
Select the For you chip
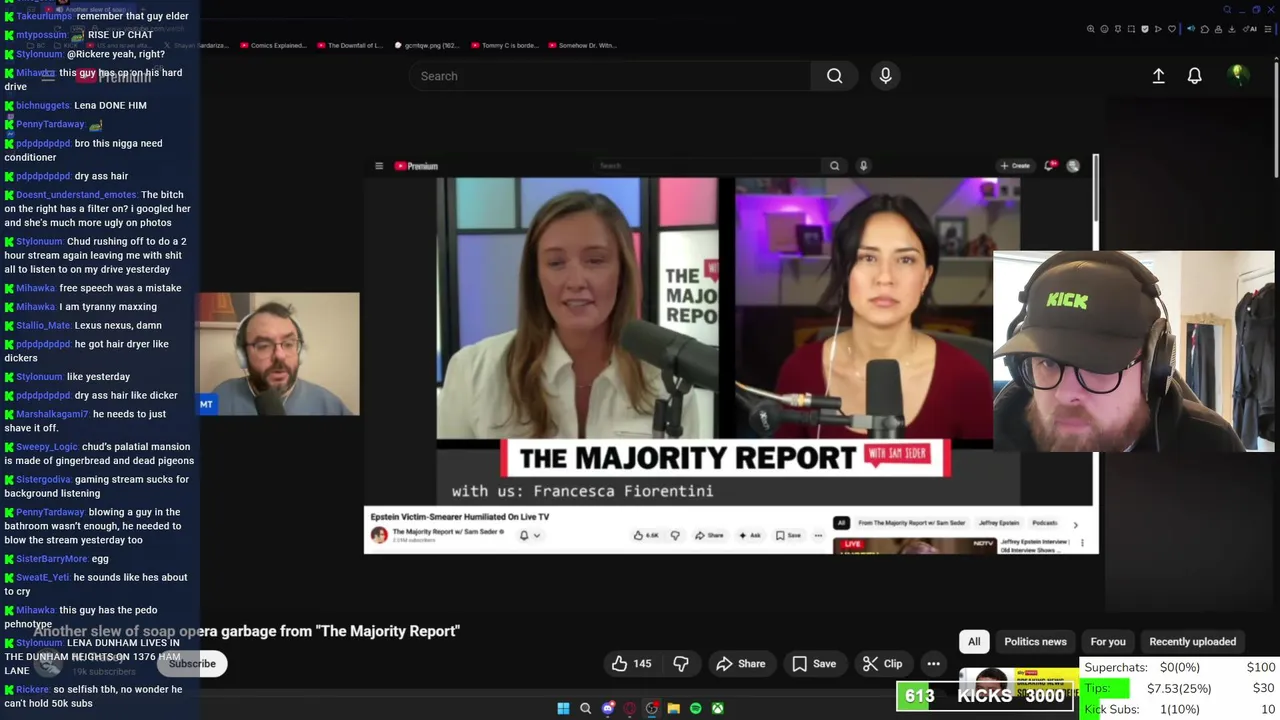coord(1108,641)
